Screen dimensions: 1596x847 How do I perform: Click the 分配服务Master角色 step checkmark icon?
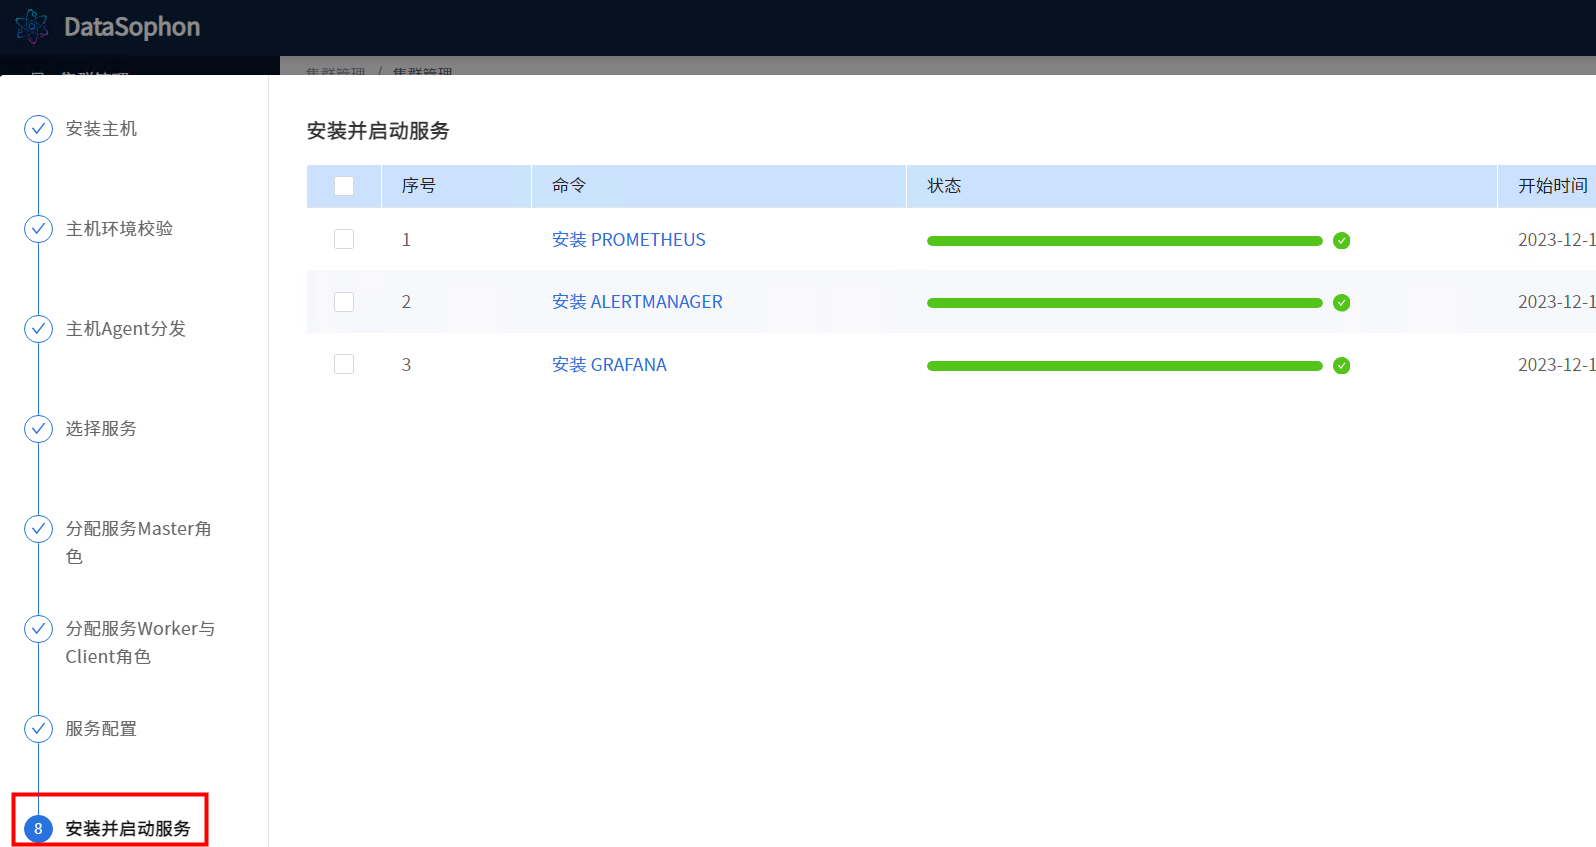tap(38, 529)
